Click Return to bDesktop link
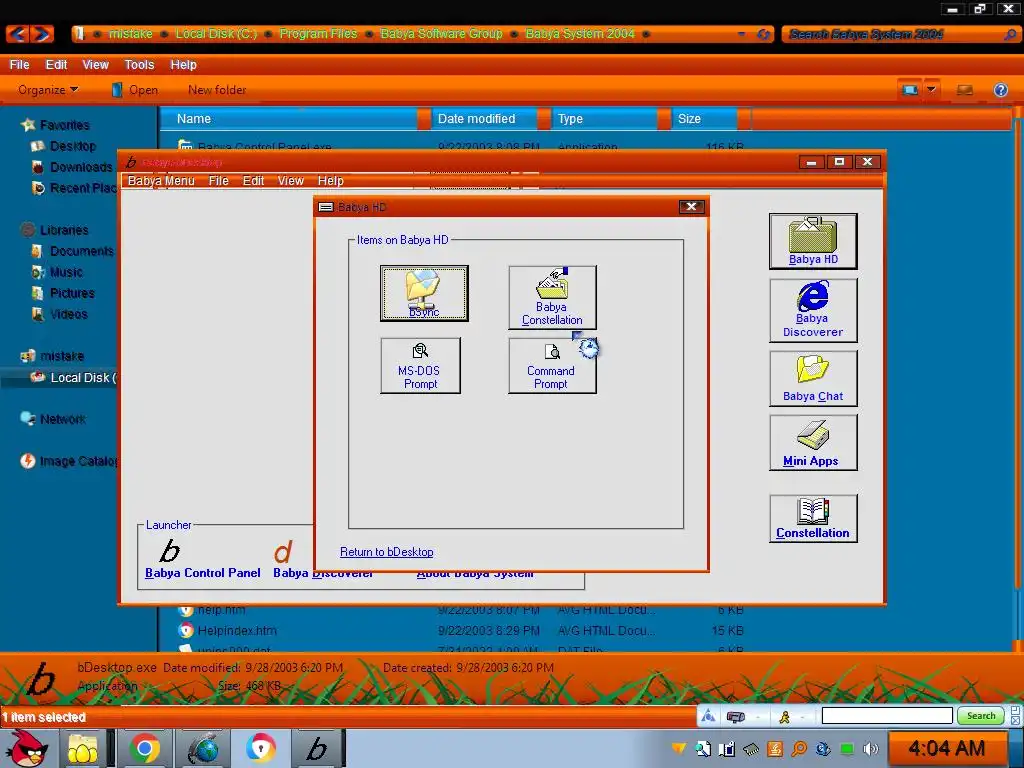 click(387, 552)
